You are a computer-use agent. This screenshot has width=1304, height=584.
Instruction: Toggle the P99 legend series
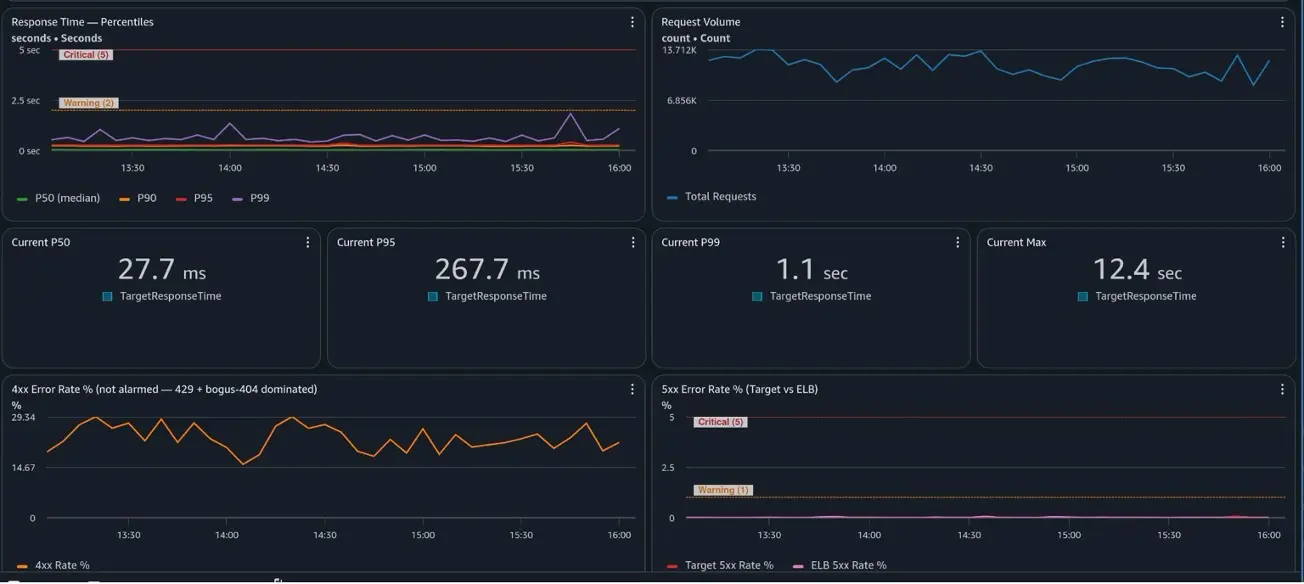click(x=251, y=198)
